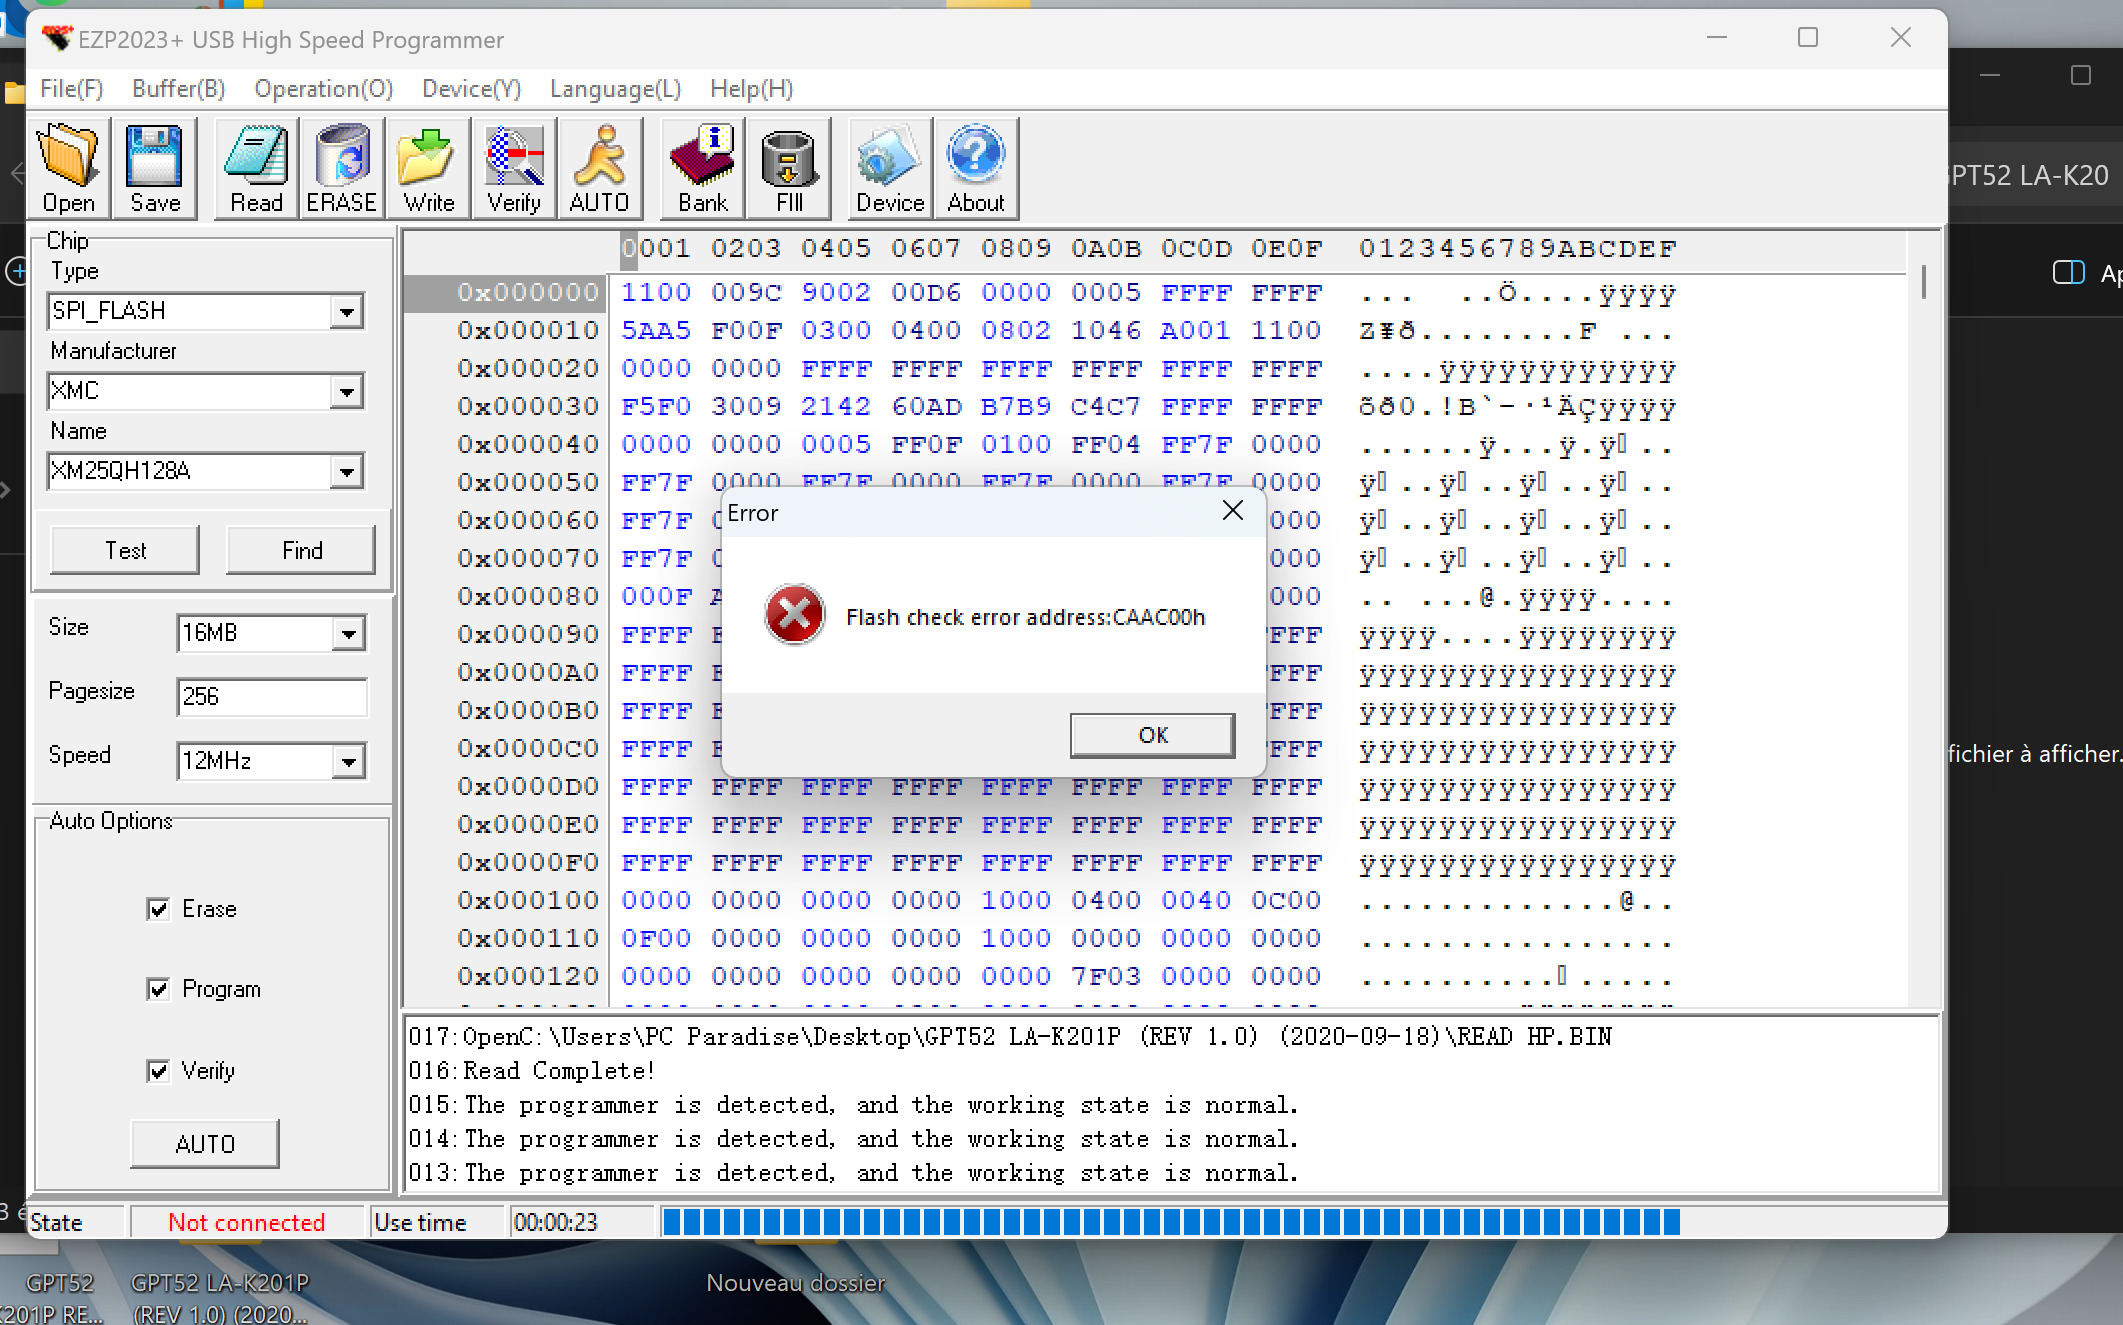Click the blue progress bar
This screenshot has width=2123, height=1325.
pos(1170,1222)
